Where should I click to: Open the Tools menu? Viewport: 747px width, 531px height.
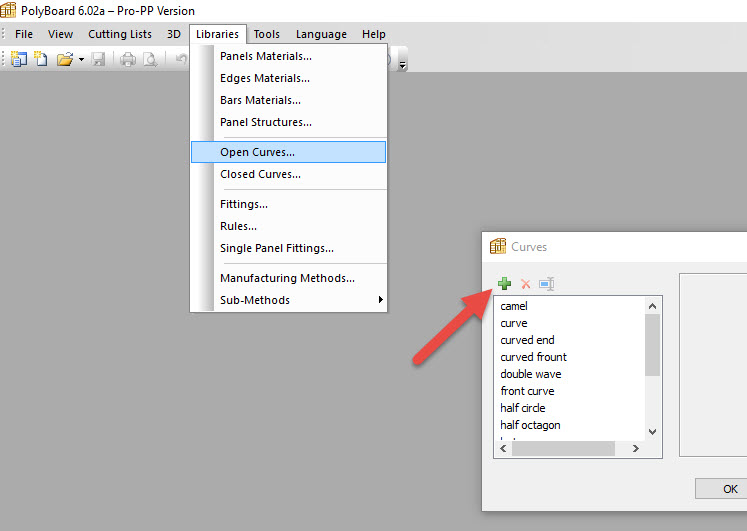click(266, 34)
